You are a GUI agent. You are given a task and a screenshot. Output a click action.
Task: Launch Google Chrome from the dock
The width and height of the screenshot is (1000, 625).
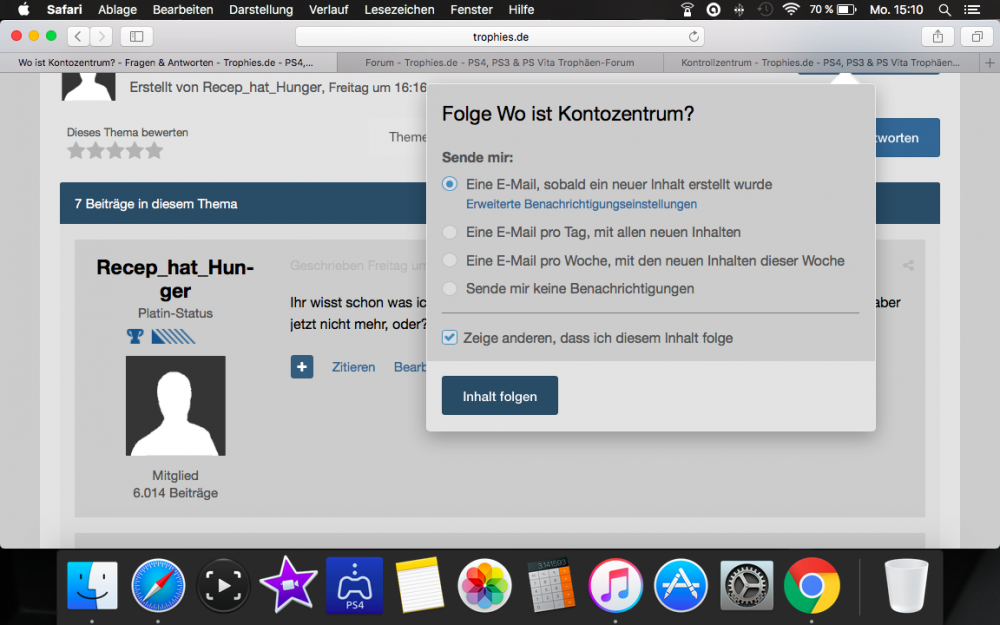pos(811,586)
